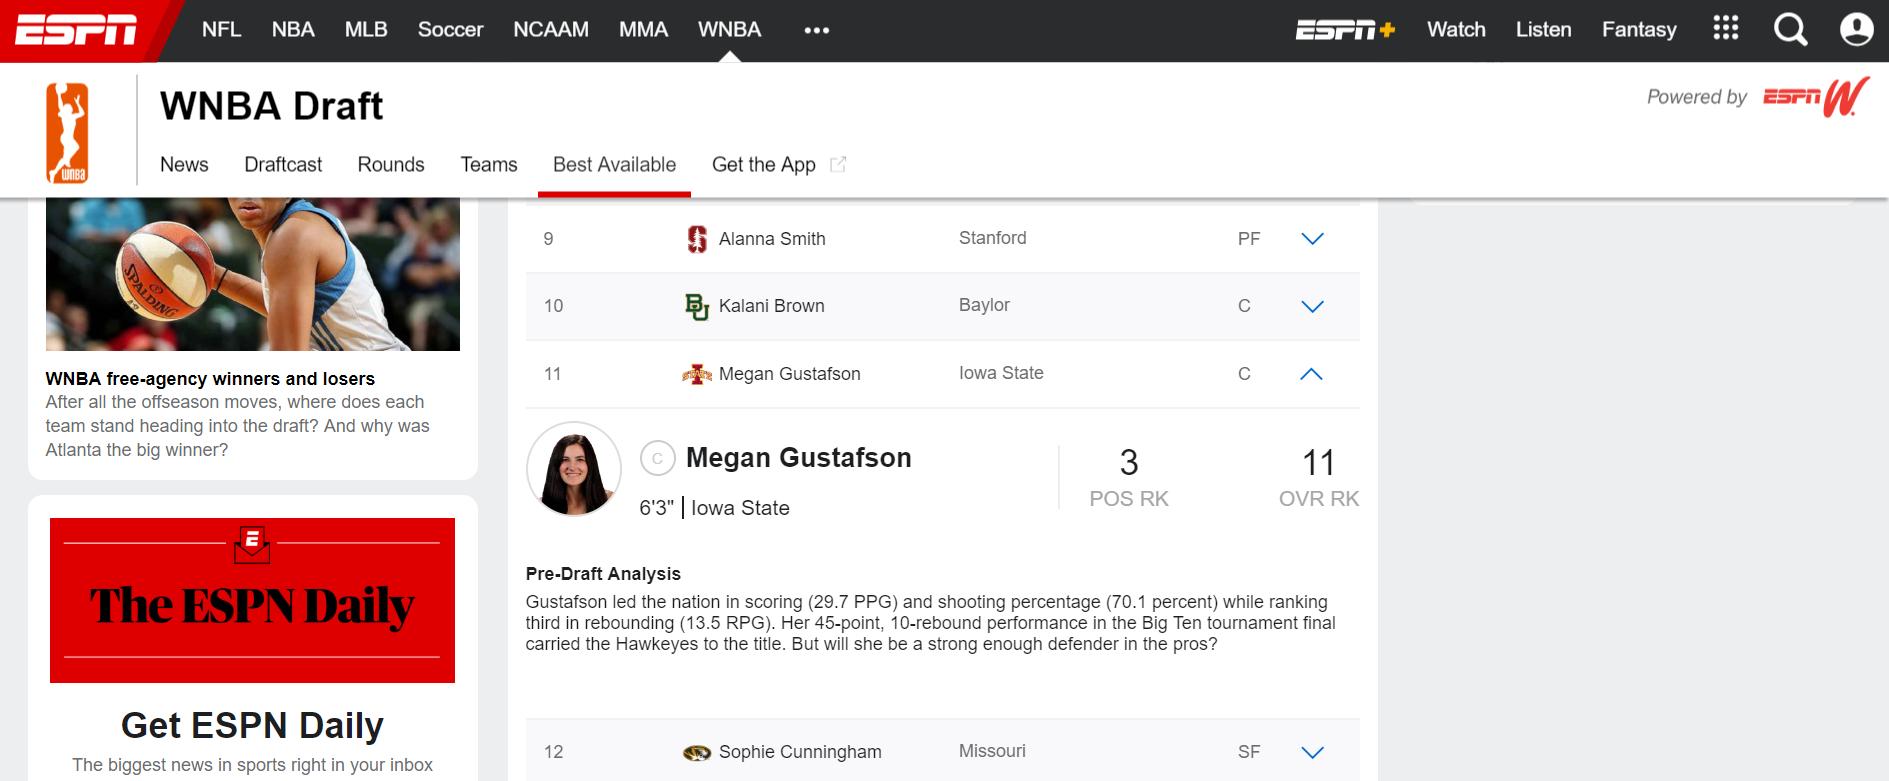Image resolution: width=1889 pixels, height=781 pixels.
Task: Open the more sports ellipsis menu
Action: (x=817, y=30)
